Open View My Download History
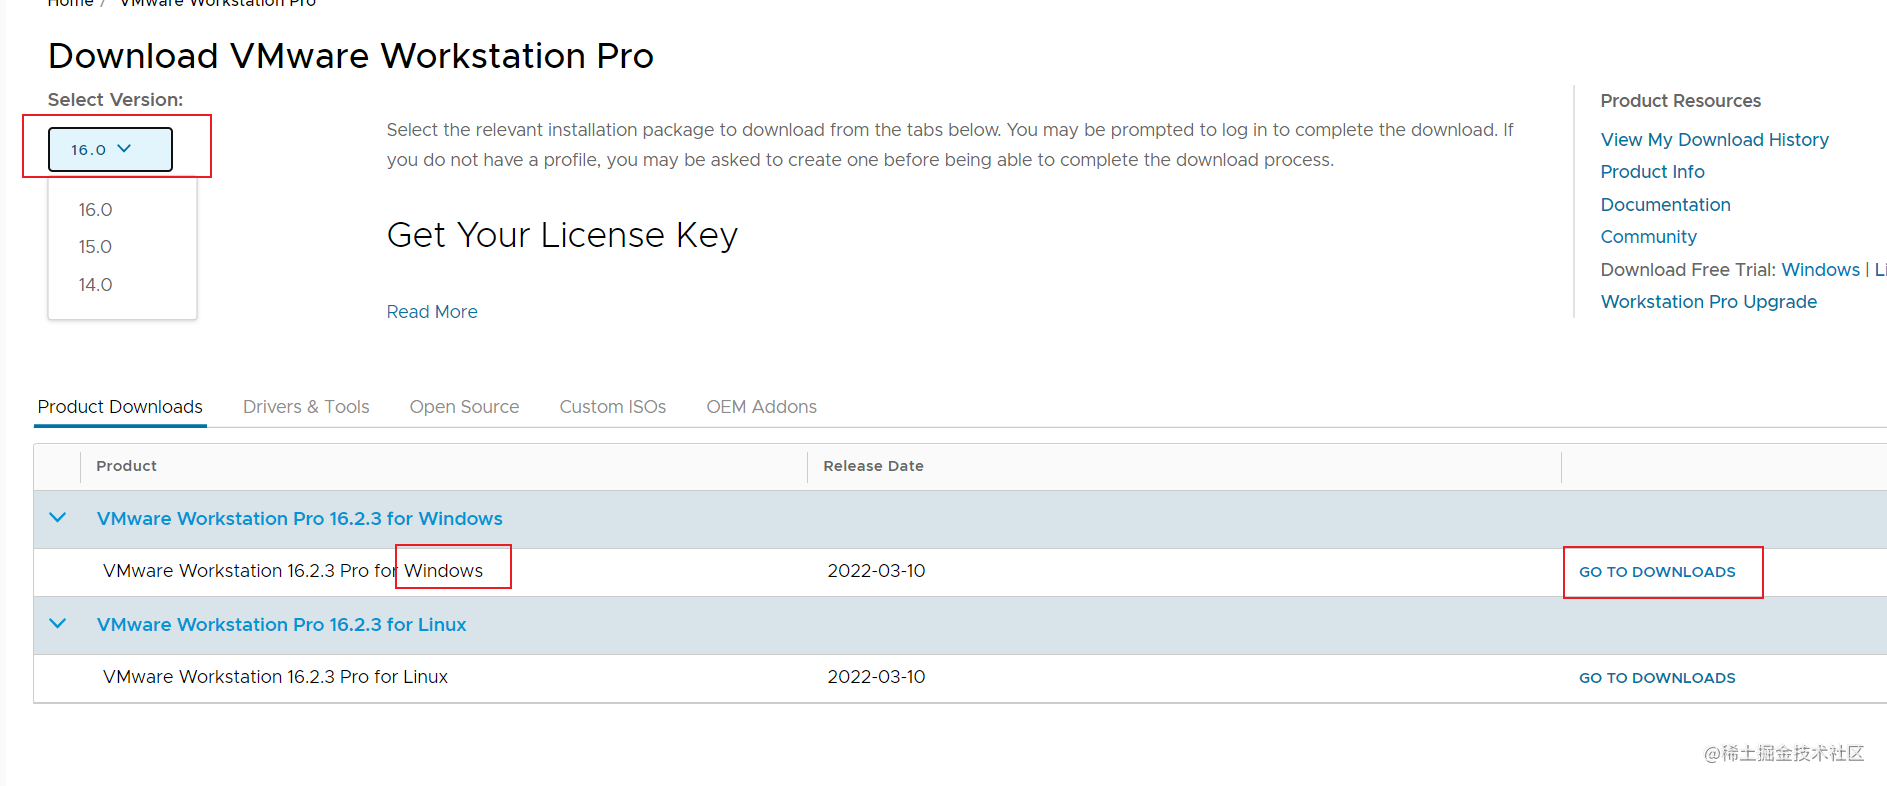The height and width of the screenshot is (786, 1887). point(1714,140)
